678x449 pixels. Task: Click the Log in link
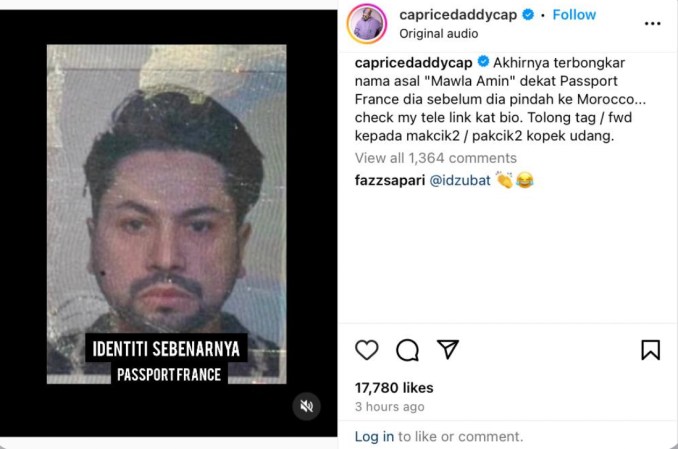click(374, 436)
